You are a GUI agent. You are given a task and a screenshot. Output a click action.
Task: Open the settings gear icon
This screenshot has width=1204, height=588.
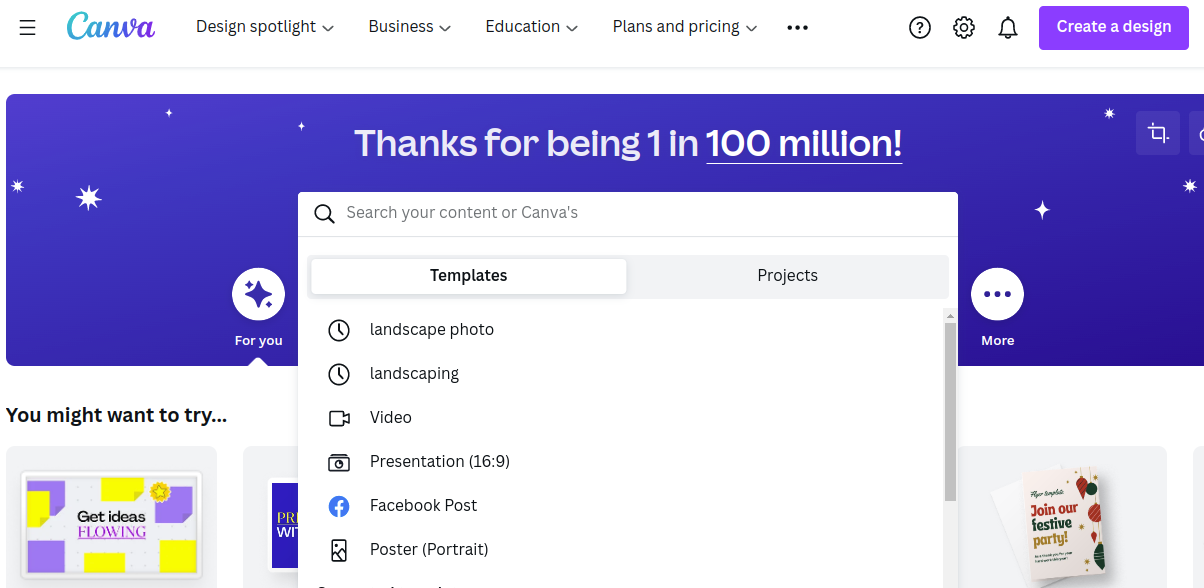coord(964,28)
